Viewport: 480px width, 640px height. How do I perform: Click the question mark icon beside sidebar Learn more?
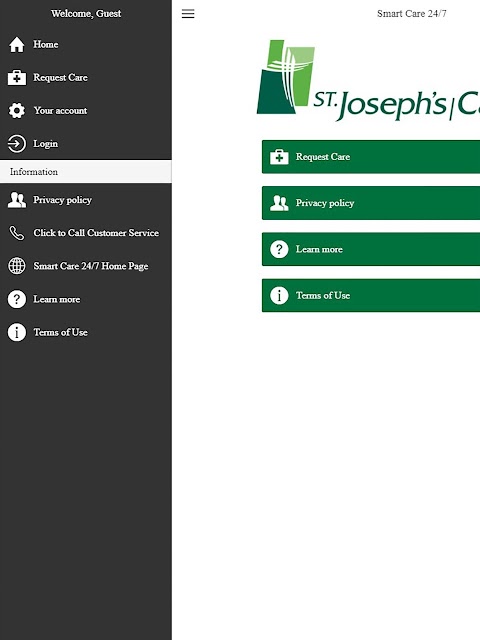[x=17, y=299]
